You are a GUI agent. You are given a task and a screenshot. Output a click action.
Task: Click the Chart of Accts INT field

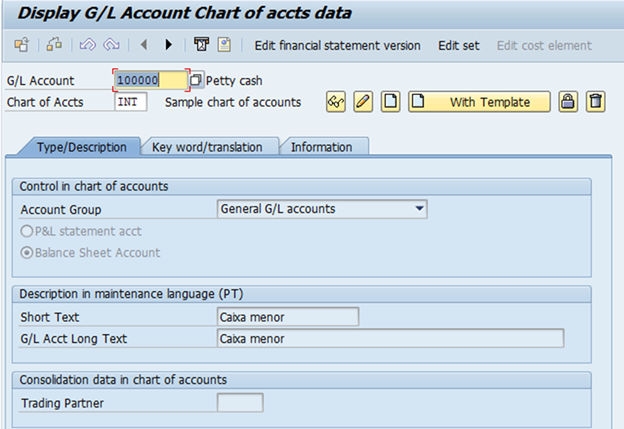tap(131, 102)
